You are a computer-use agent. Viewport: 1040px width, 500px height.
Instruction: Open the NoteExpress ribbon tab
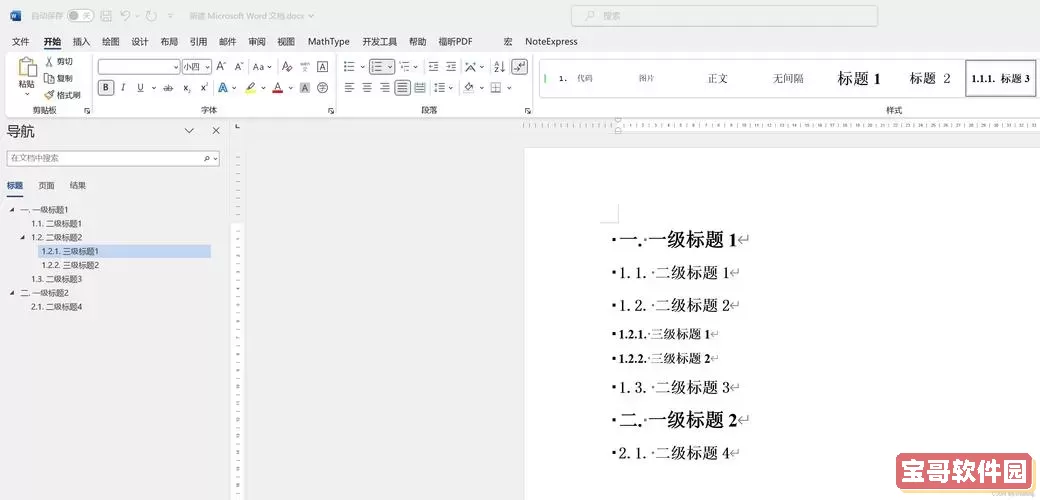(x=551, y=42)
